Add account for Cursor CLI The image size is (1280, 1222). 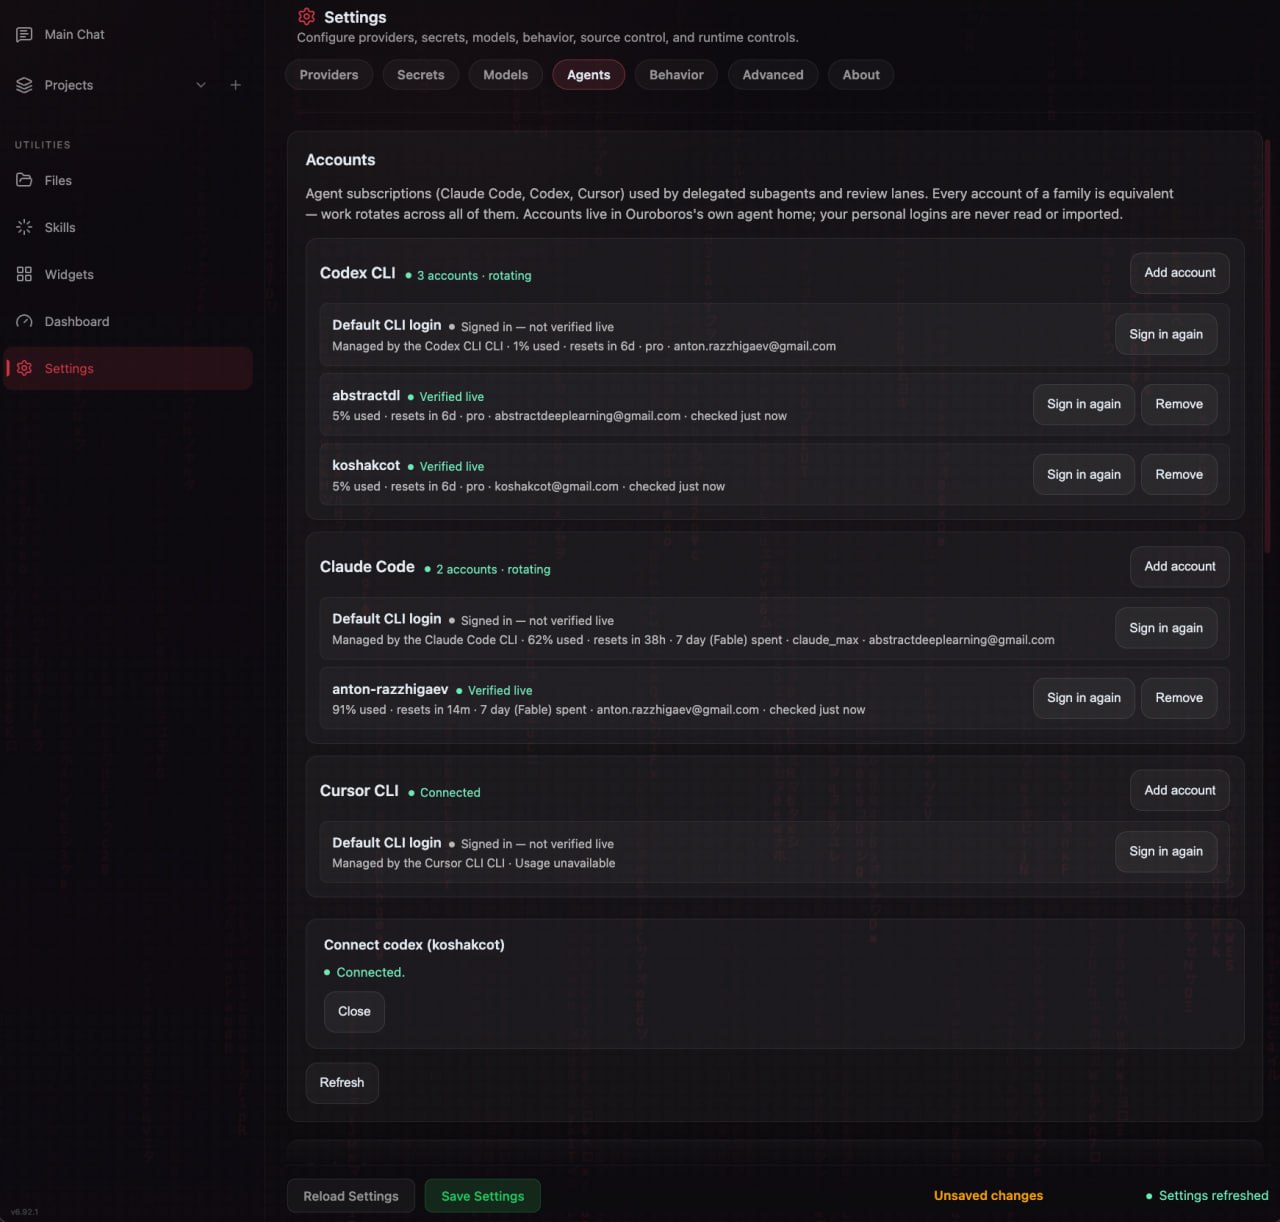(x=1180, y=790)
